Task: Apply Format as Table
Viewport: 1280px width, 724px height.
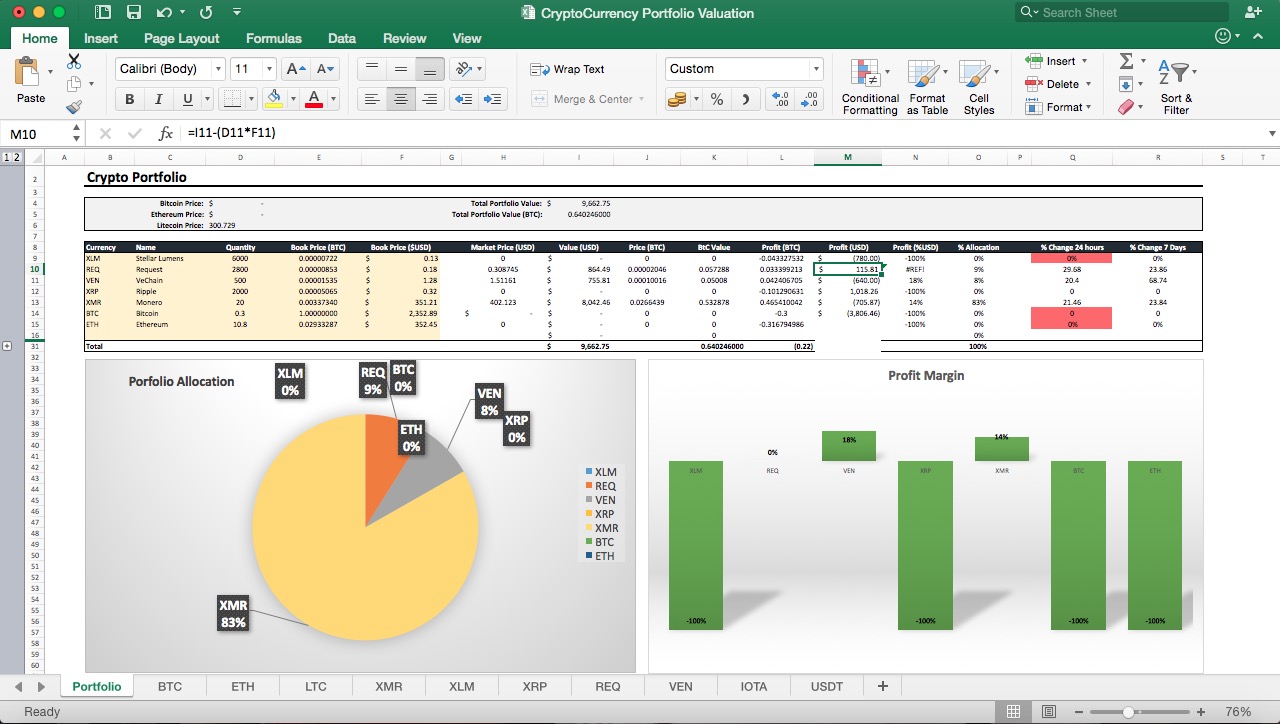Action: [x=926, y=87]
